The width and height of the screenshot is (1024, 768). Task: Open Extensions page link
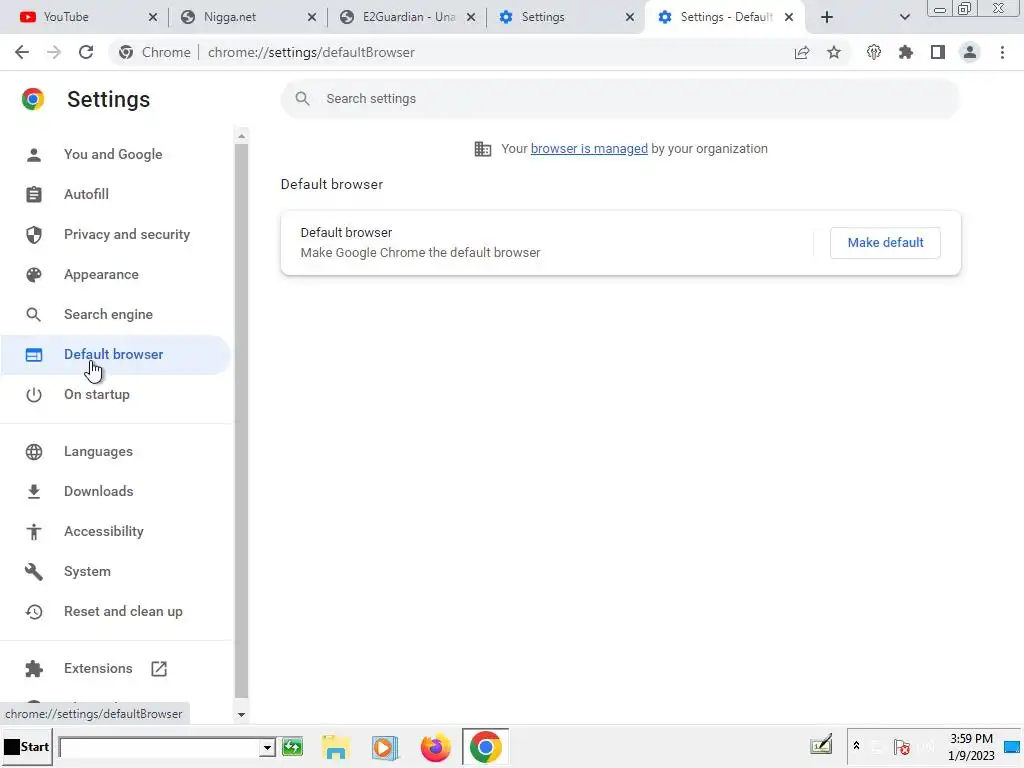(x=114, y=669)
